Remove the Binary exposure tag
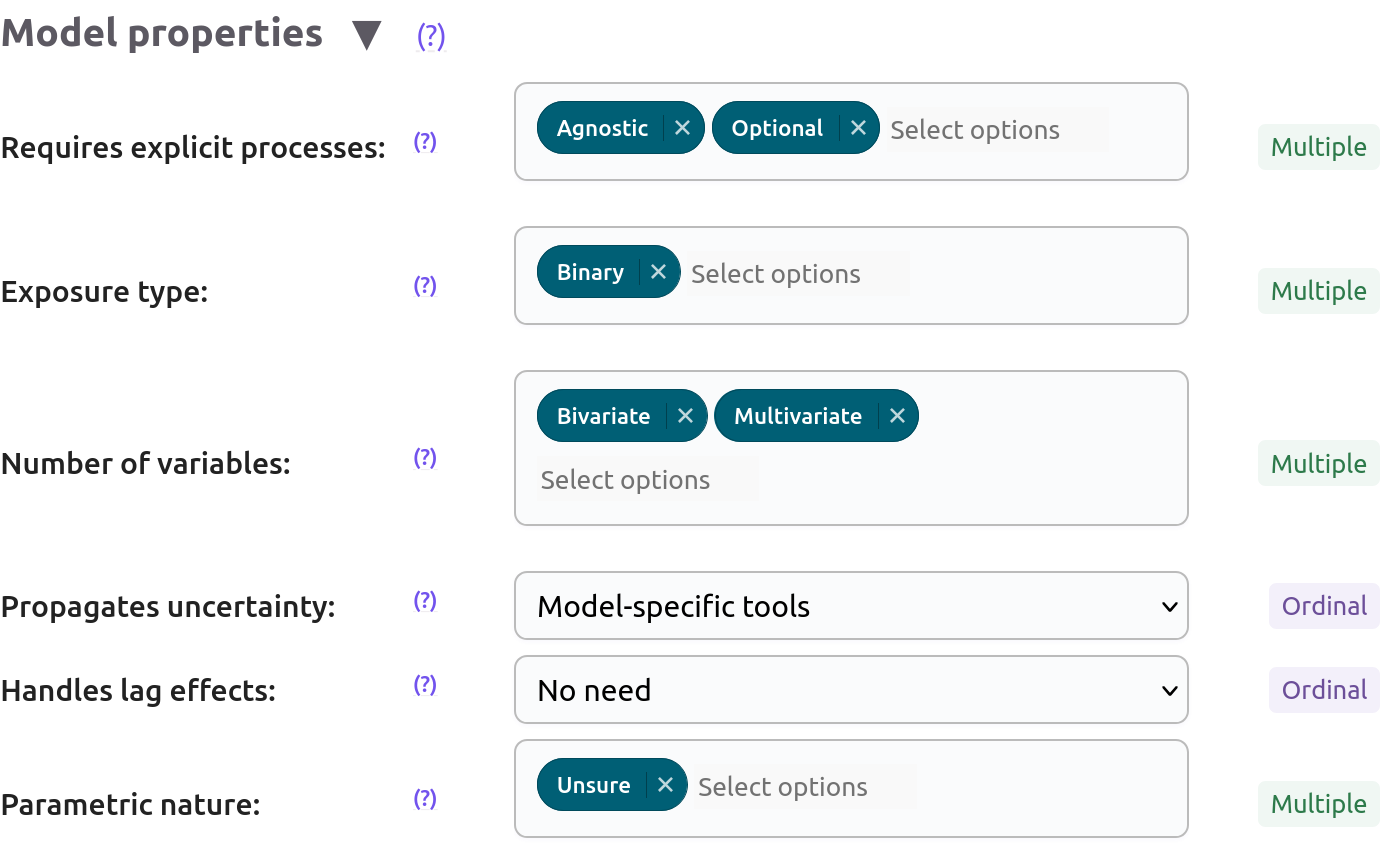 coord(658,272)
